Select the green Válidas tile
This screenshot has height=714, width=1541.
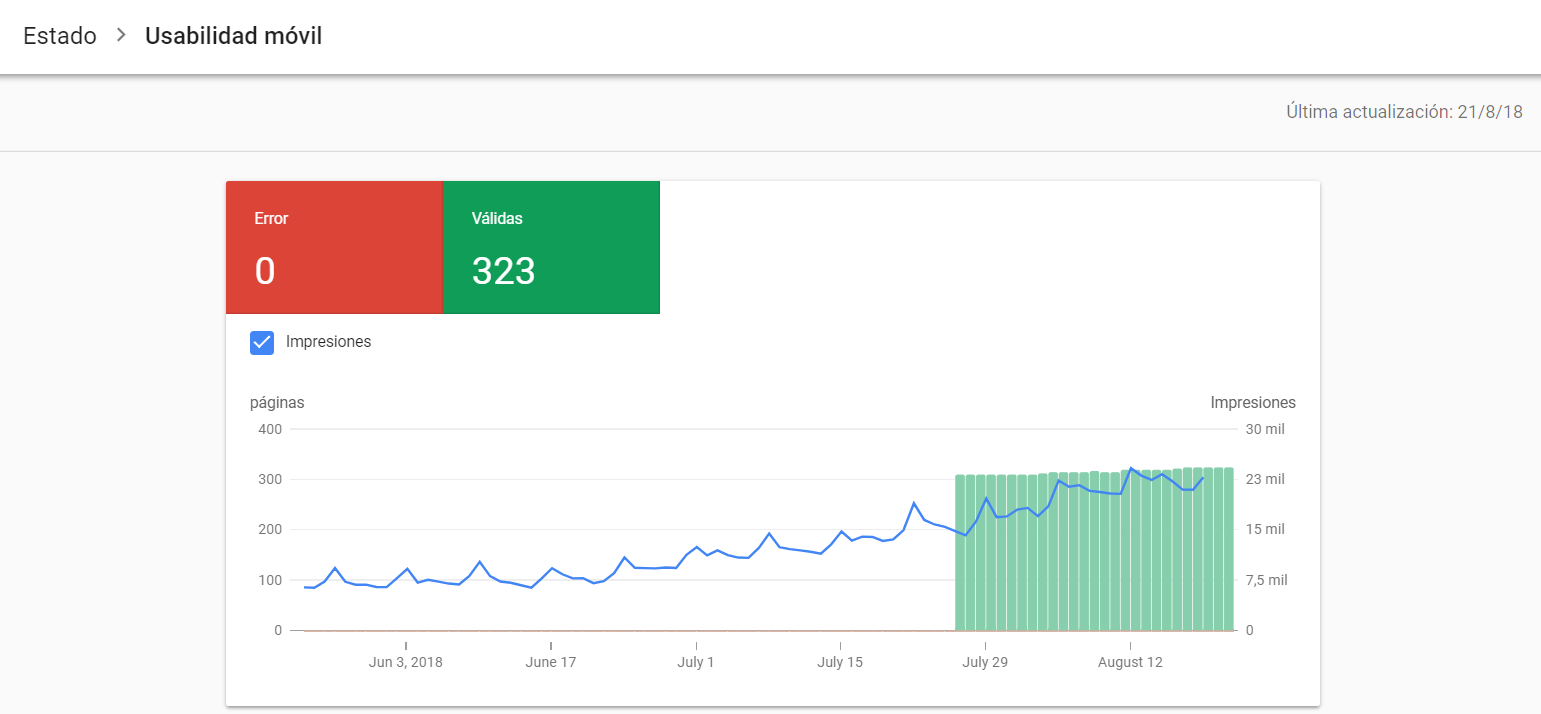pos(551,247)
